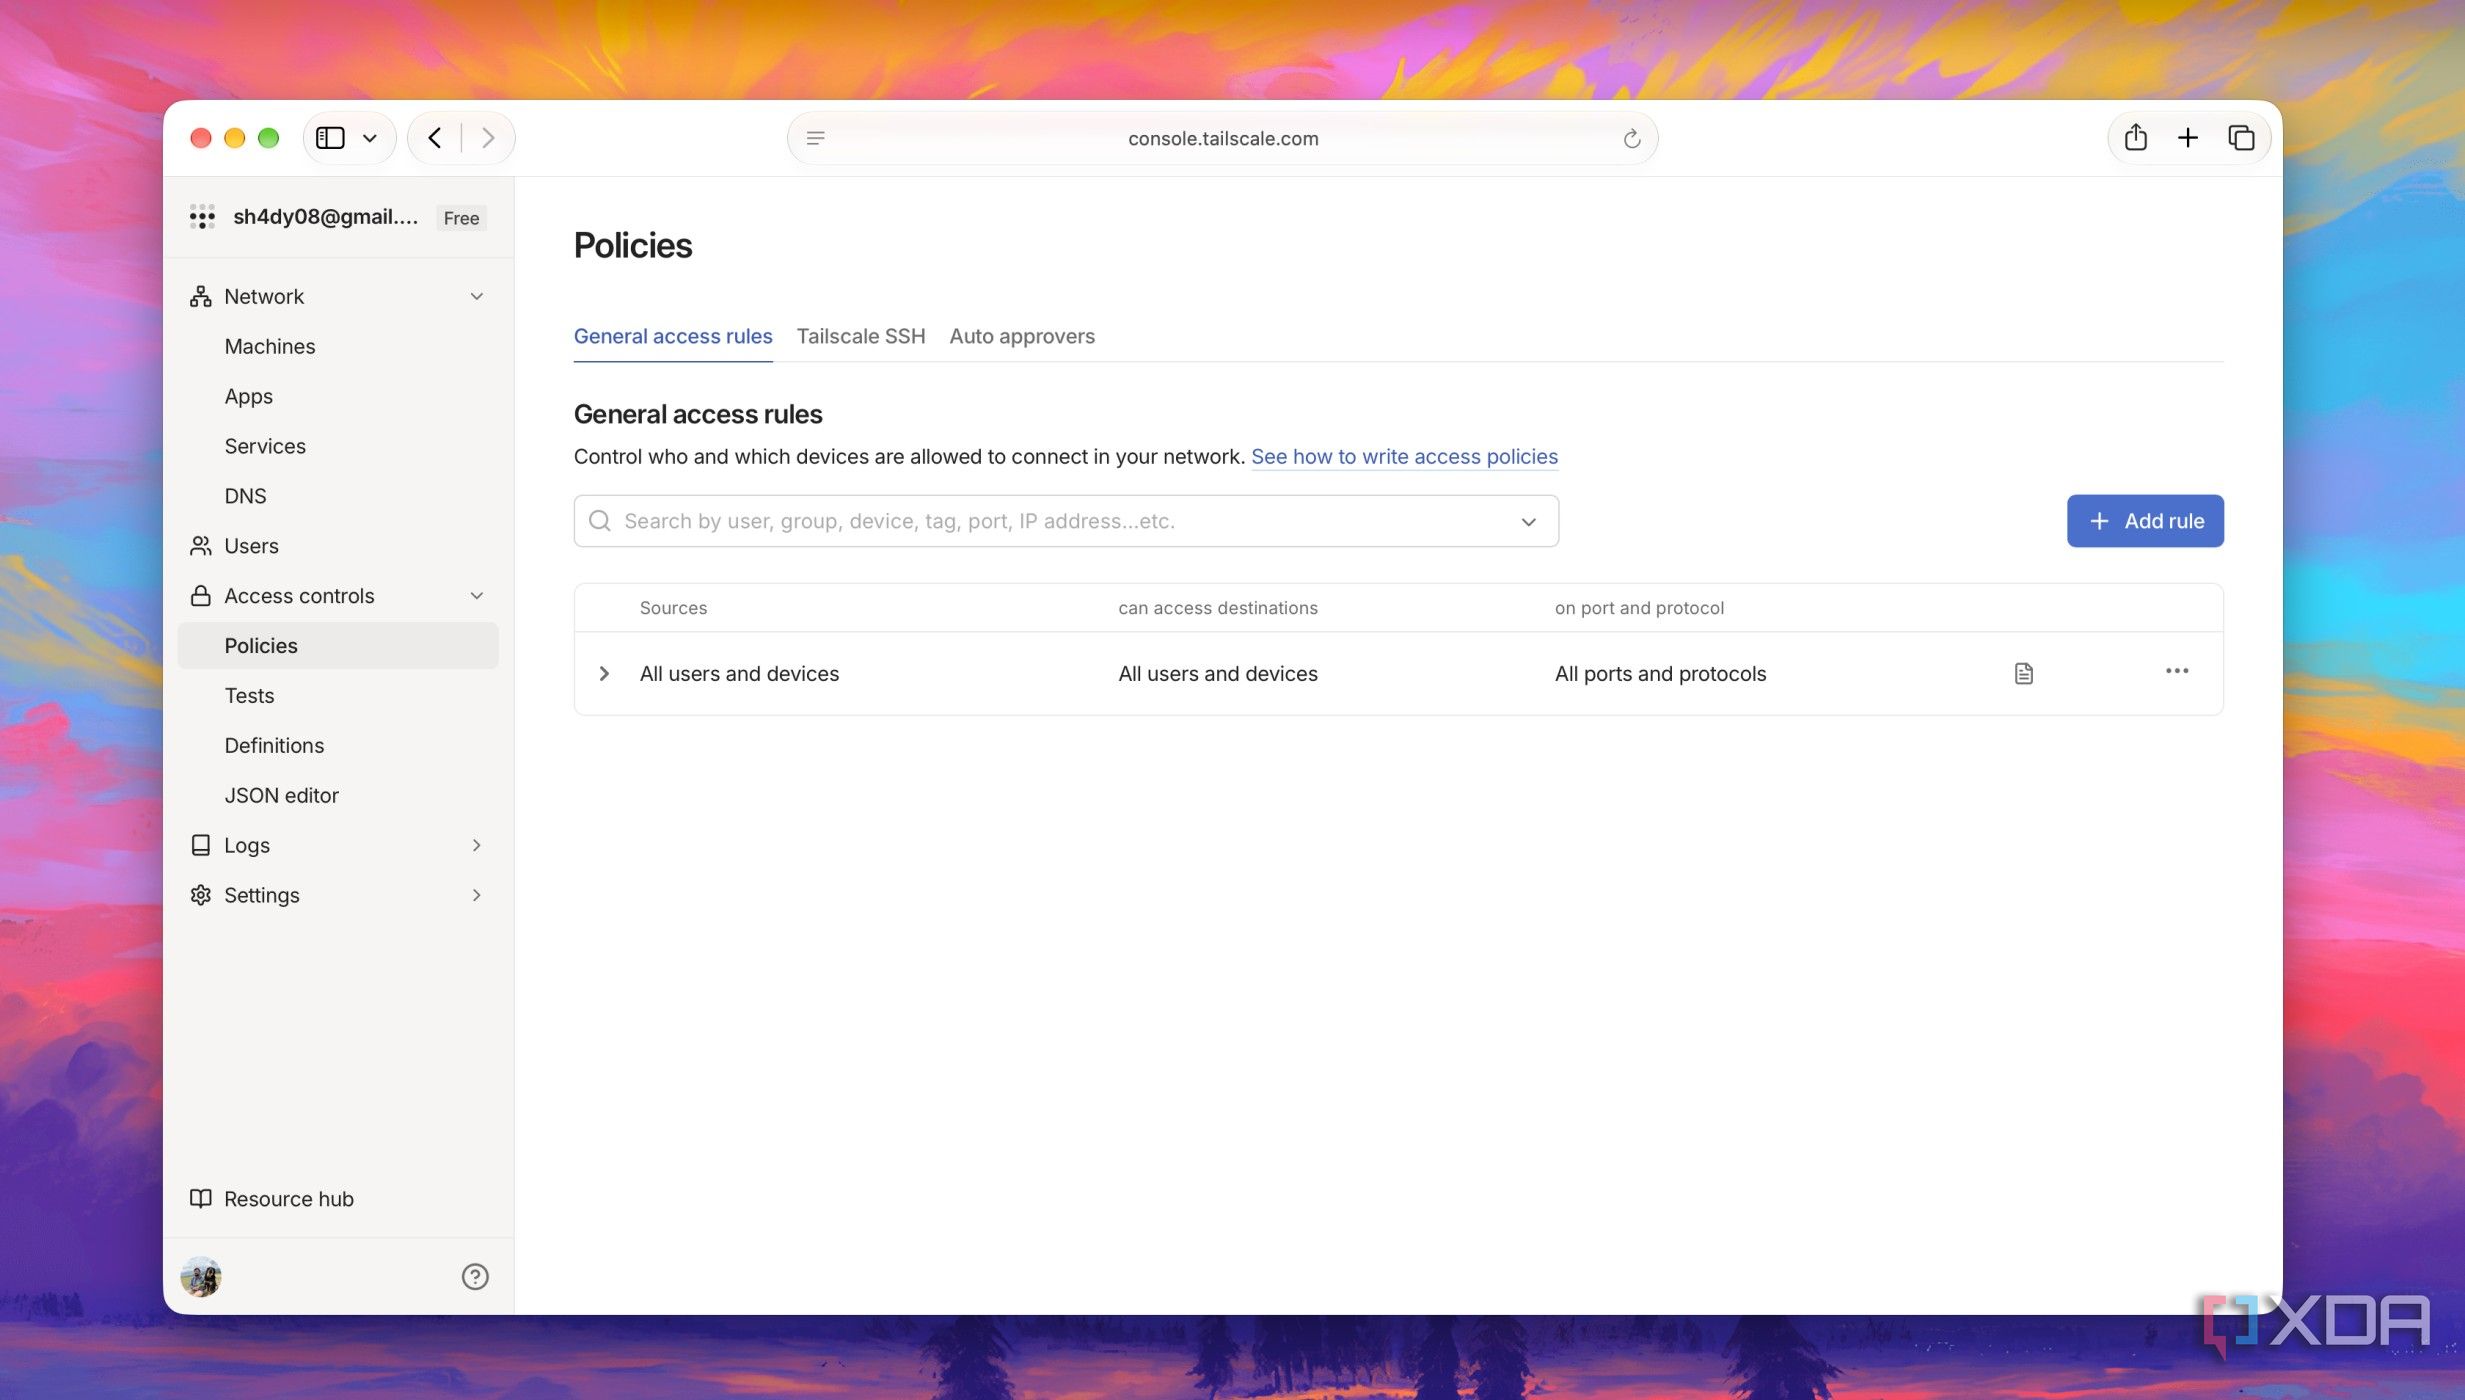Open See how to write access policies link

pos(1404,456)
